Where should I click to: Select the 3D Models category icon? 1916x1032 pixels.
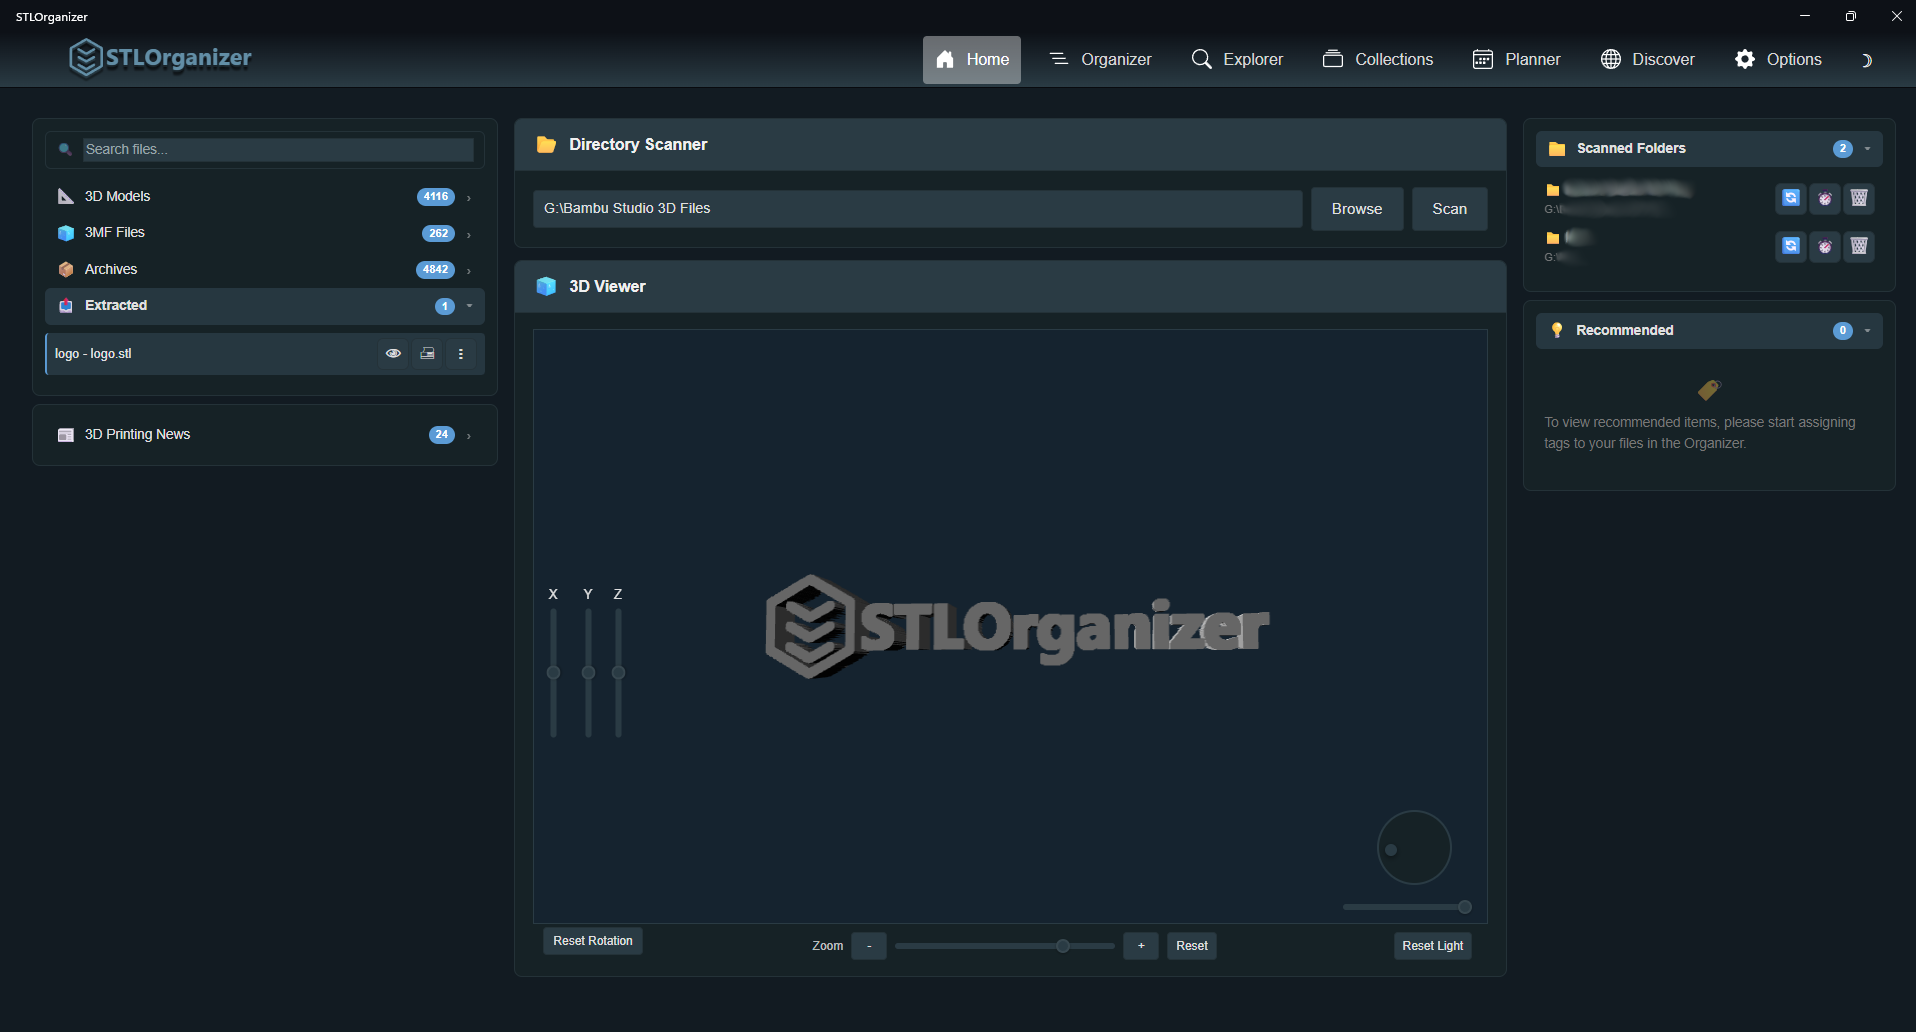click(x=65, y=196)
